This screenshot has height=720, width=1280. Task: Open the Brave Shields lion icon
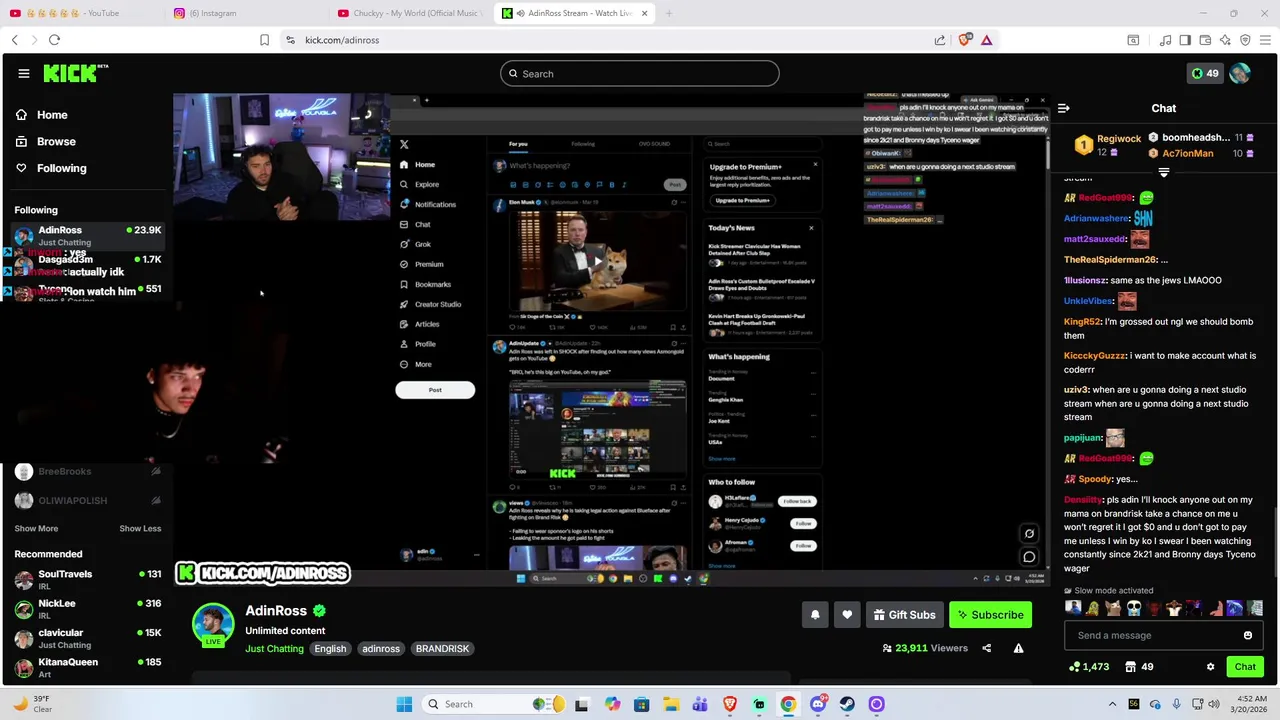pos(964,40)
